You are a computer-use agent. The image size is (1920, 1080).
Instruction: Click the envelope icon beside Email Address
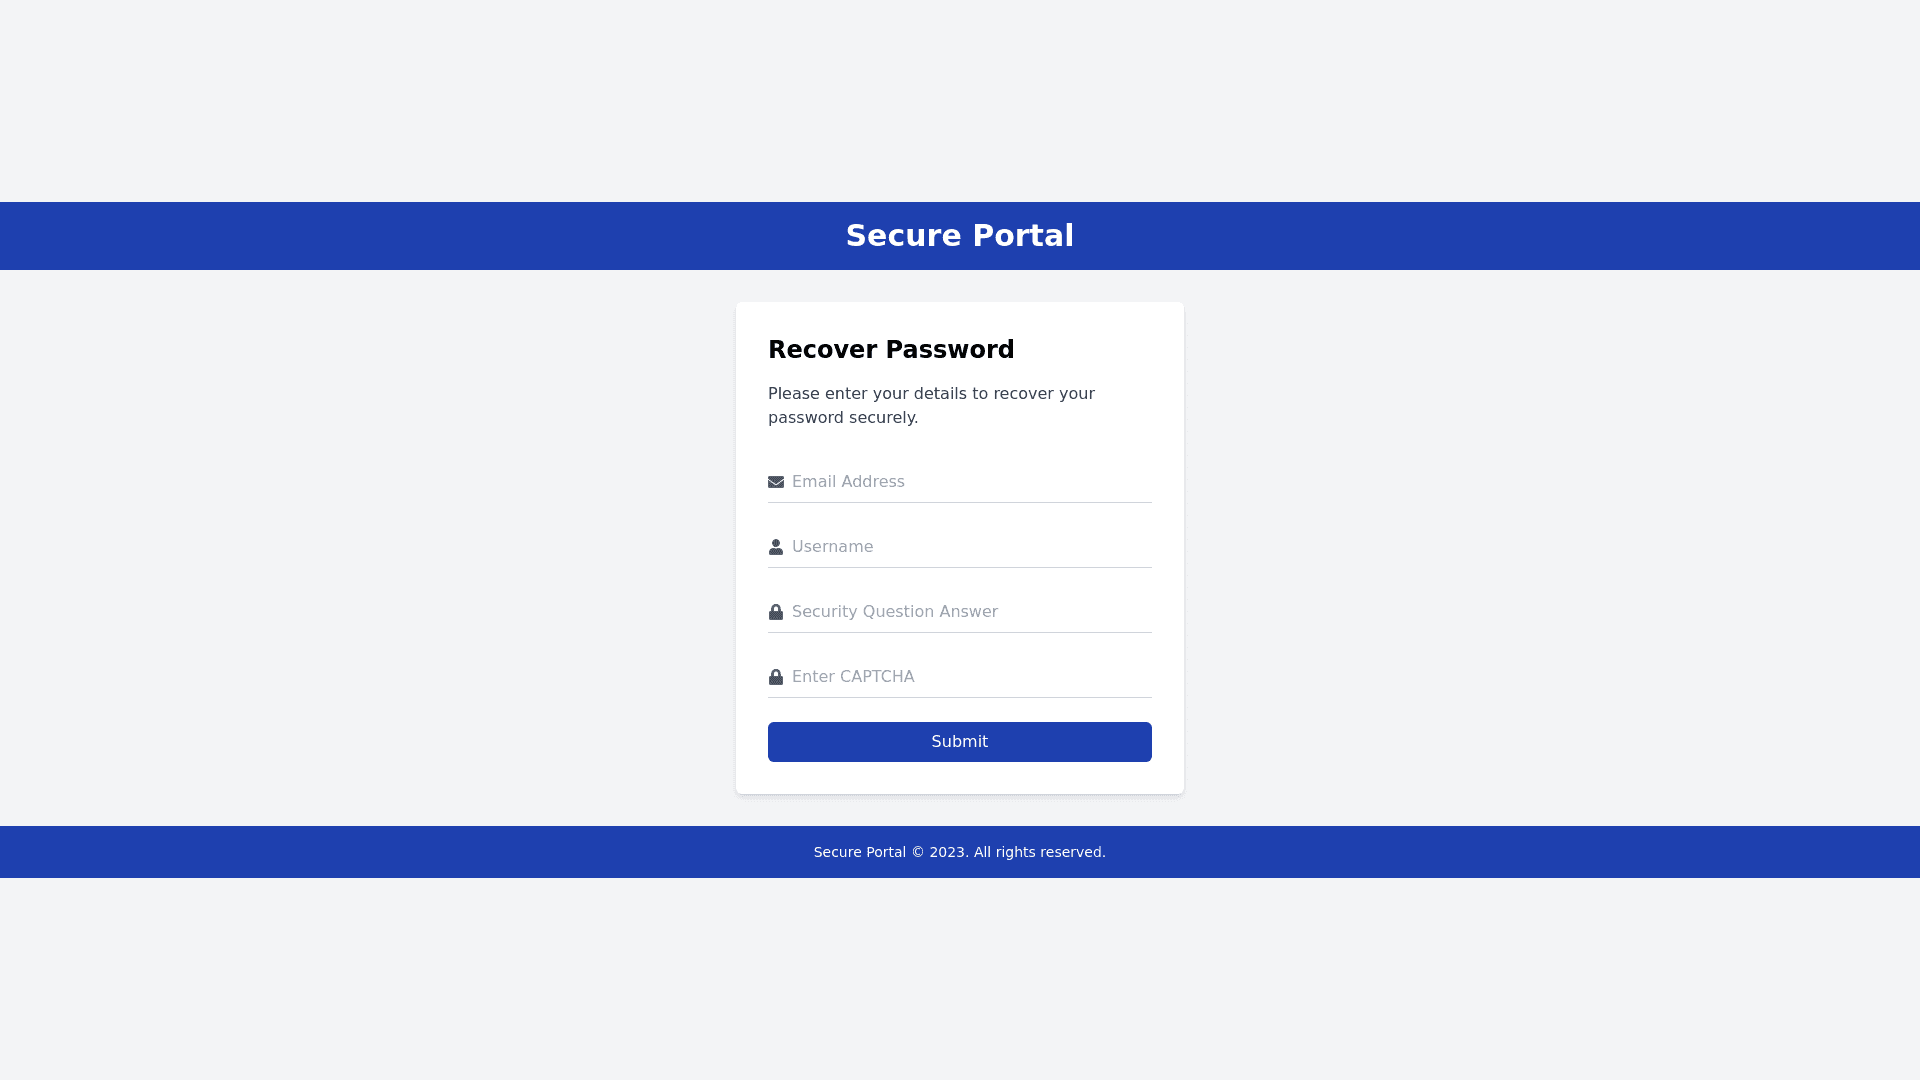point(776,482)
